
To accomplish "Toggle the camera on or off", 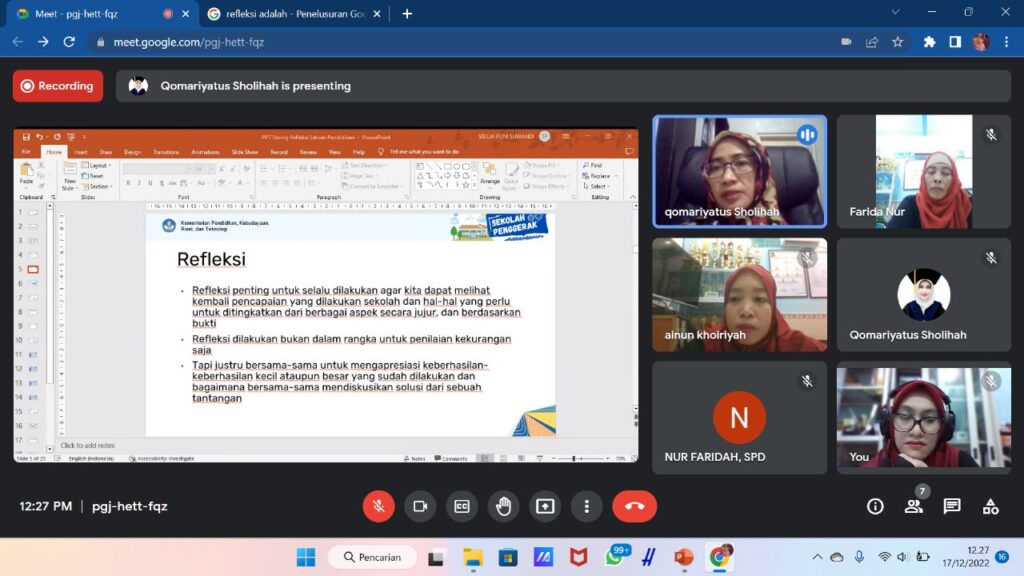I will pos(420,506).
